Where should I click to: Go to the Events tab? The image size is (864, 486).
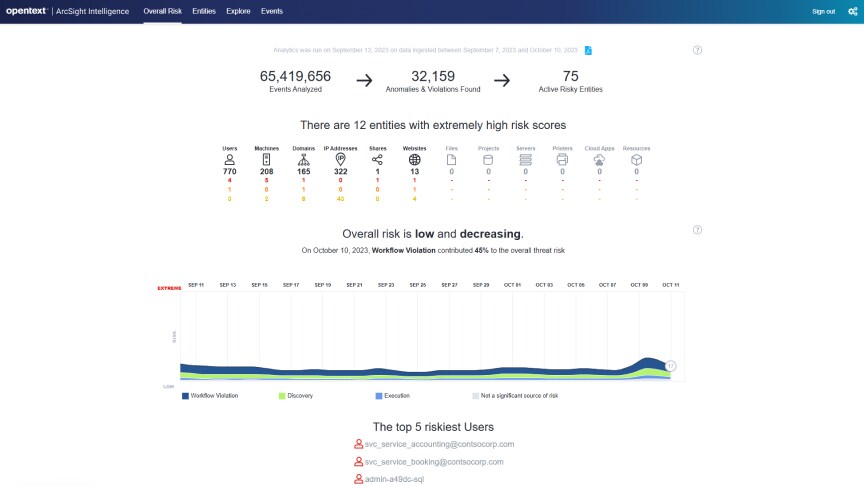(x=272, y=11)
